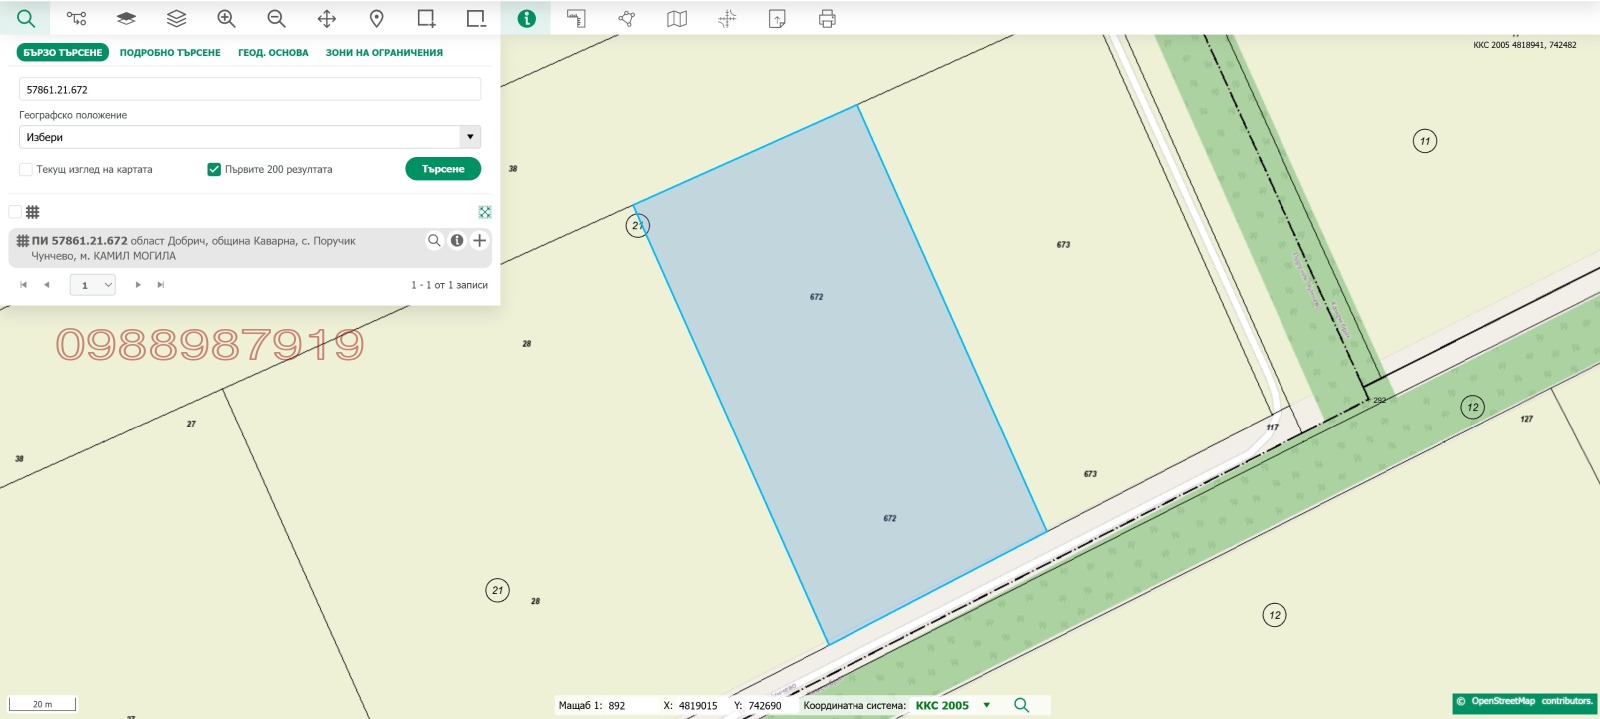
Task: Uncheck 'Първите 200 резултата' checkbox
Action: (x=214, y=170)
